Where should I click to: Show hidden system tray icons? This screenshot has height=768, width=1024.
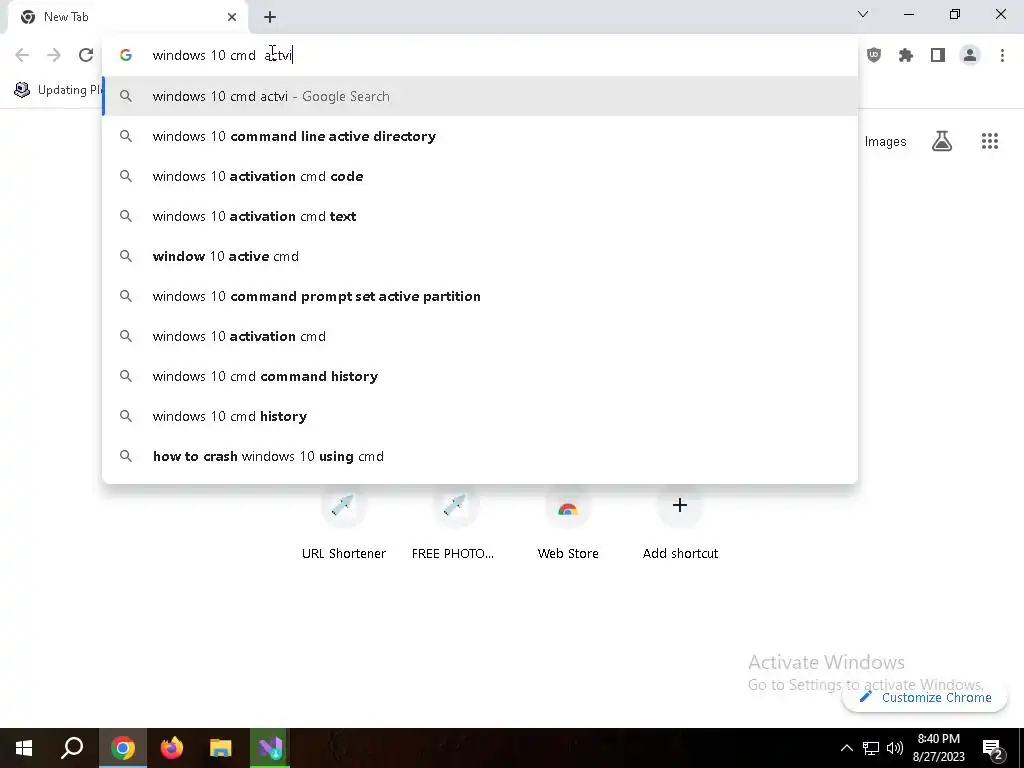pos(846,748)
